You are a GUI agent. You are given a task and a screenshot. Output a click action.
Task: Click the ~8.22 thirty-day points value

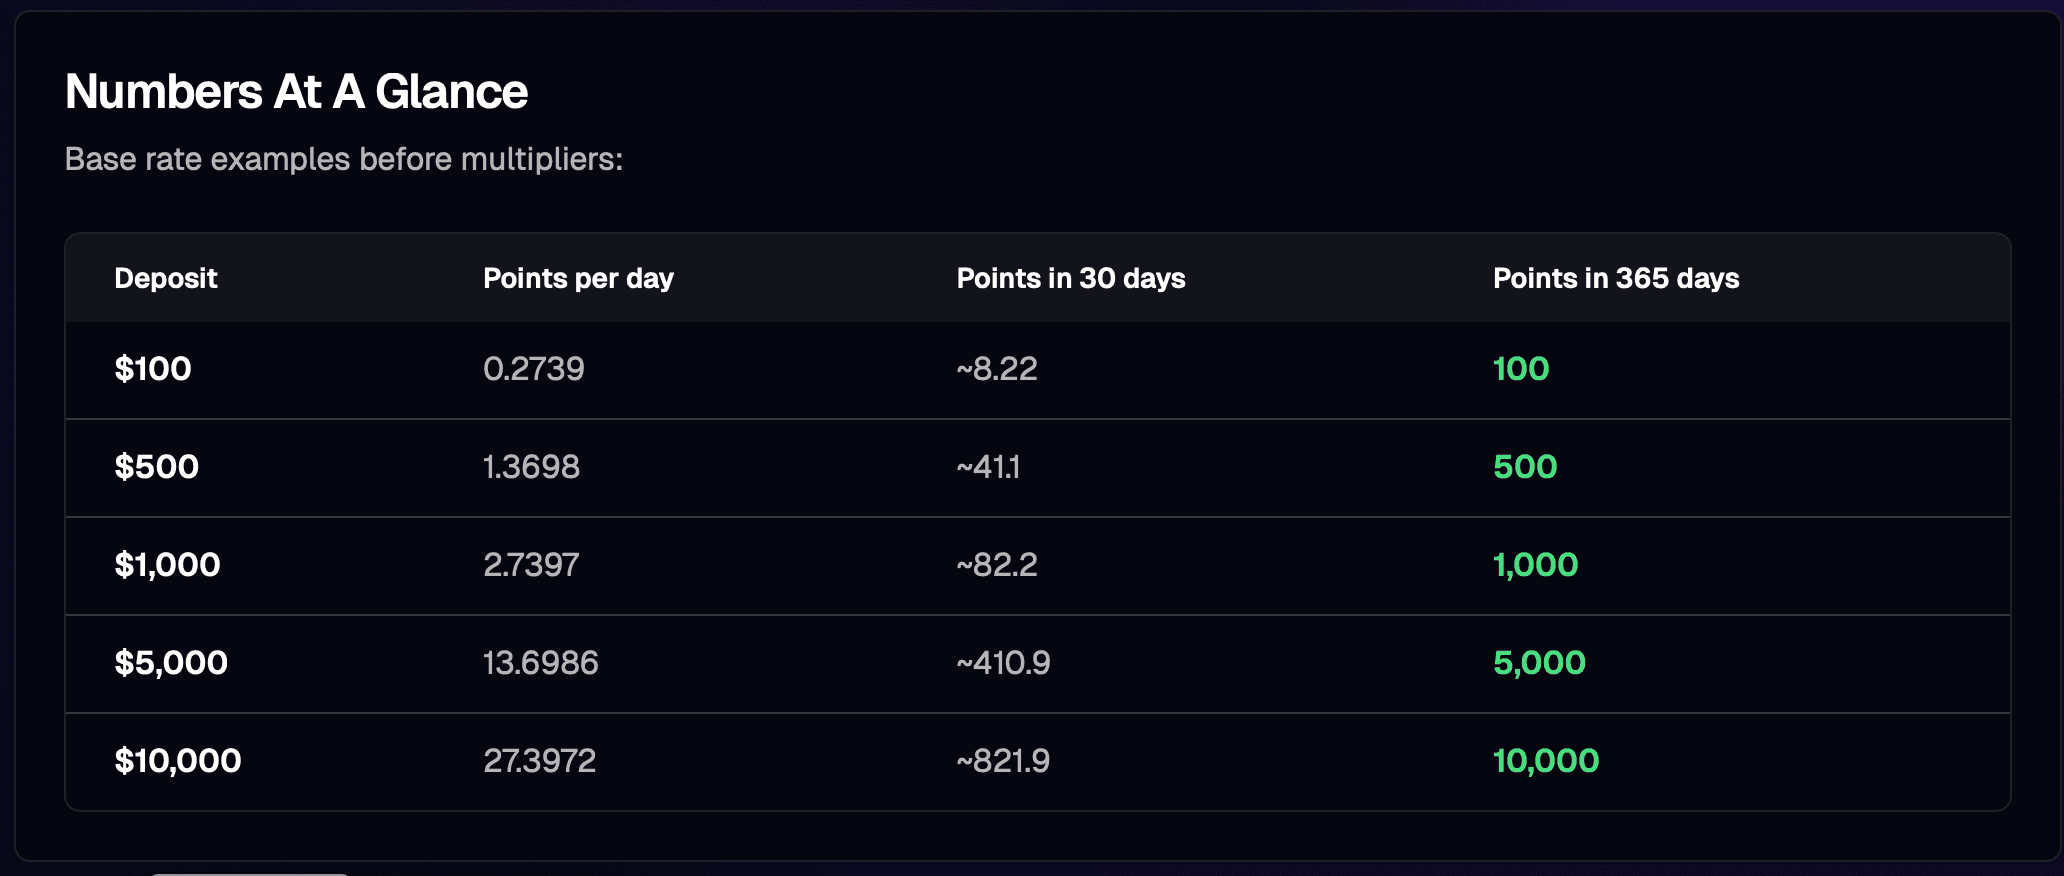click(996, 369)
